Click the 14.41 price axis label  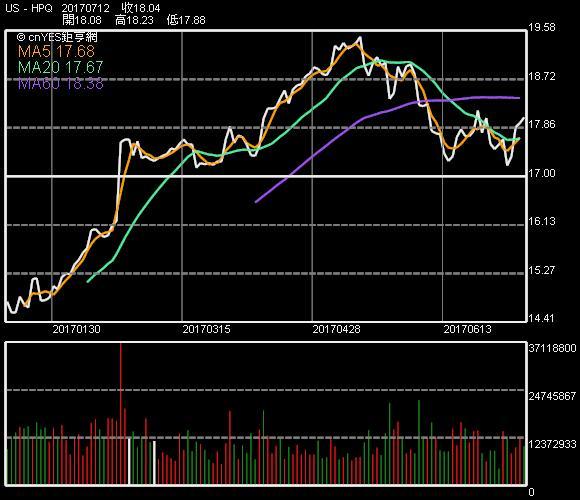pos(542,318)
